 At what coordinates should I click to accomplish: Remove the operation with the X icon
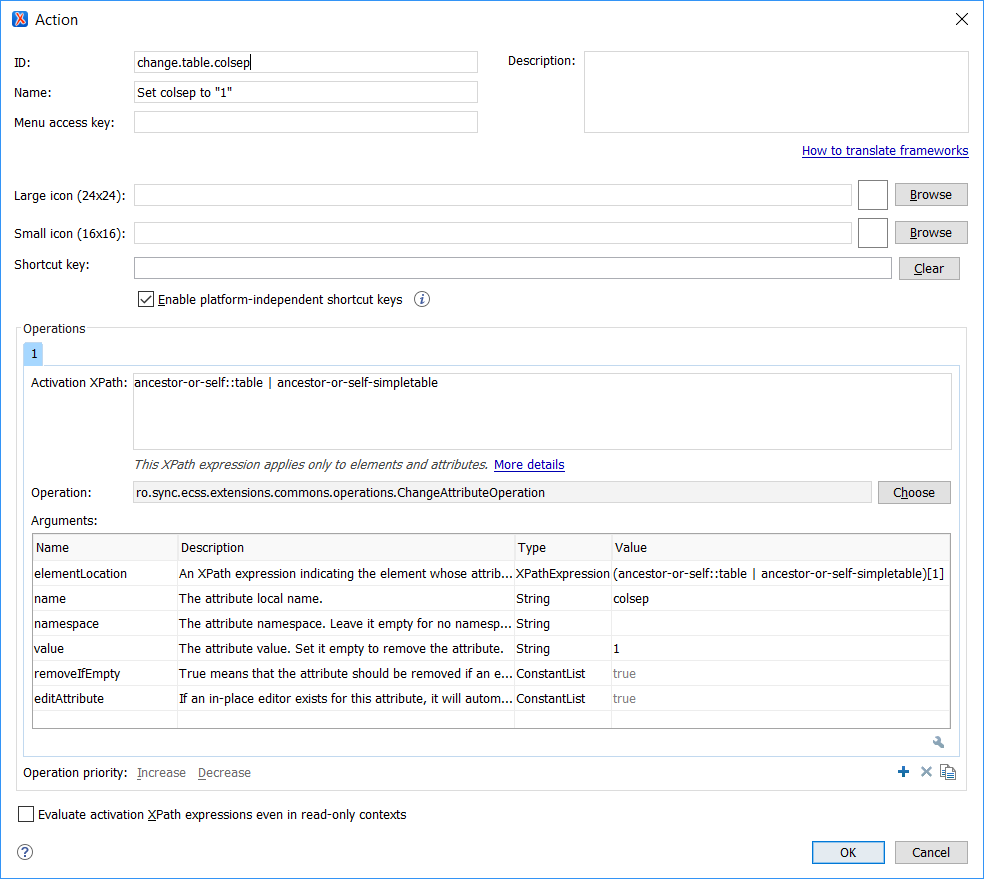coord(926,772)
